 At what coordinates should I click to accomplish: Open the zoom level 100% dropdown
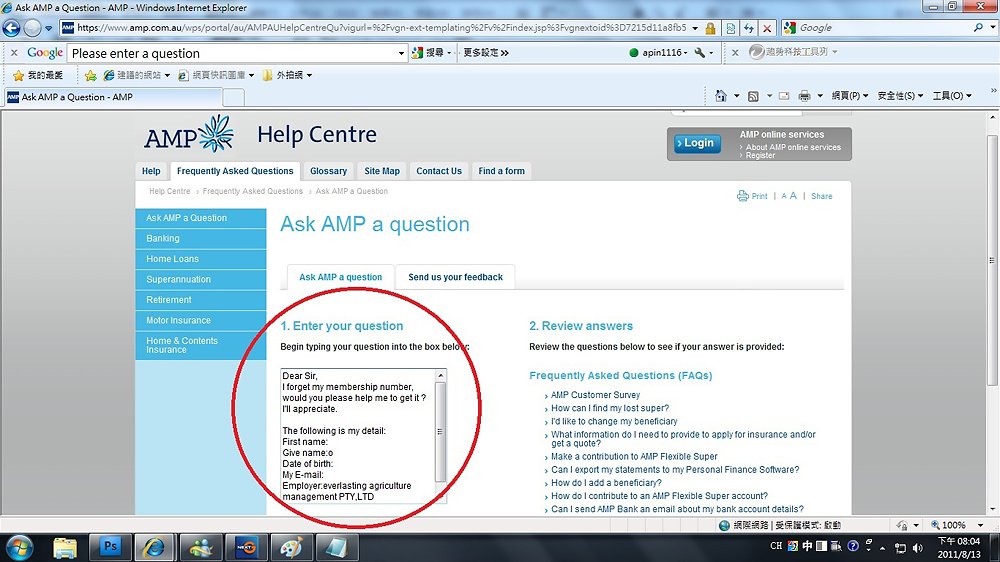980,525
